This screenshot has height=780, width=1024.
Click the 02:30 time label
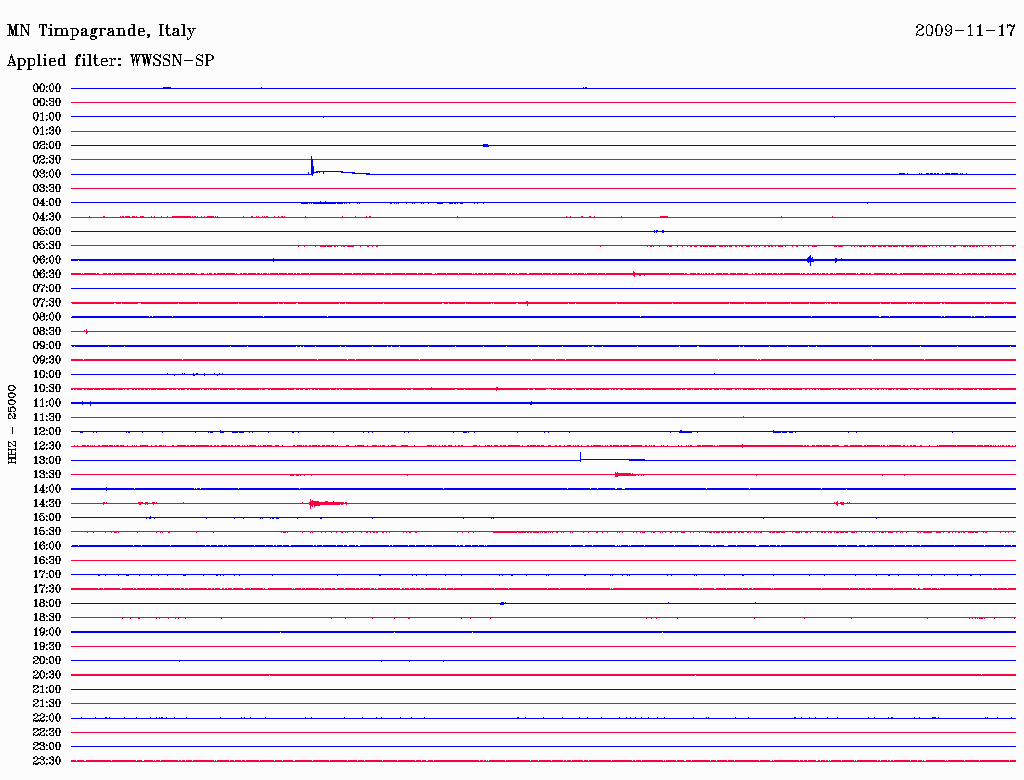click(47, 159)
